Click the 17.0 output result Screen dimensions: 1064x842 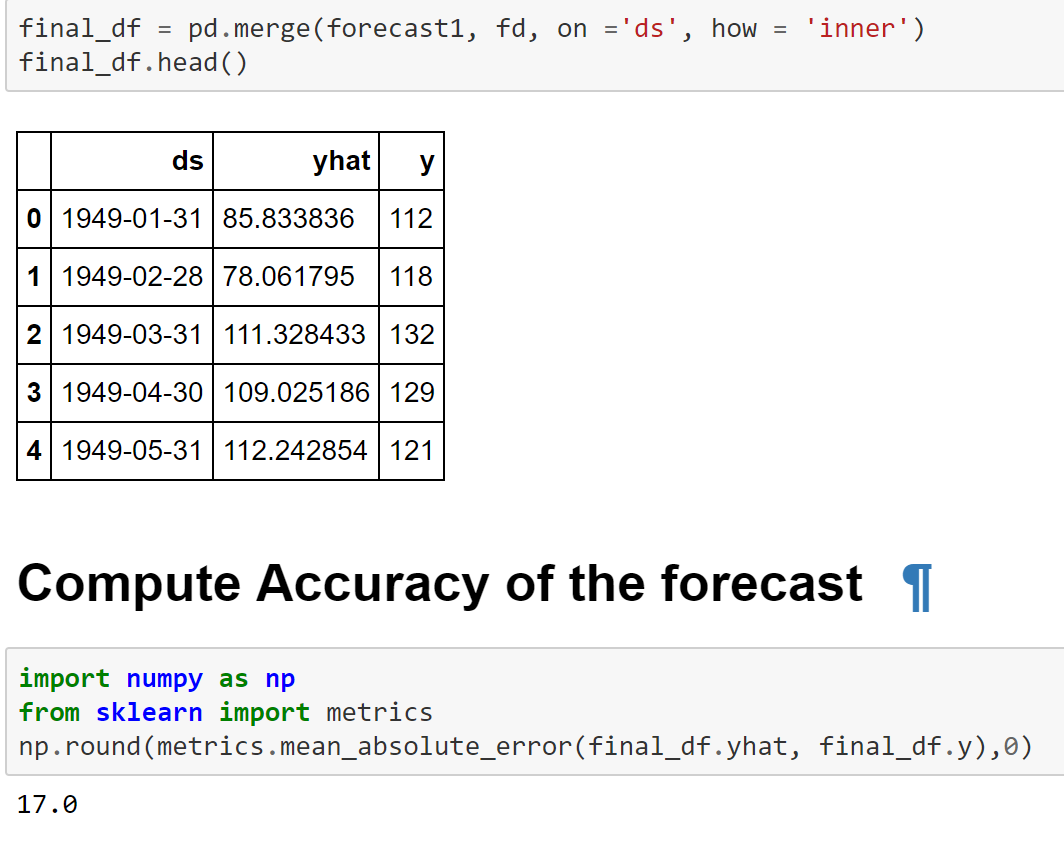(48, 804)
